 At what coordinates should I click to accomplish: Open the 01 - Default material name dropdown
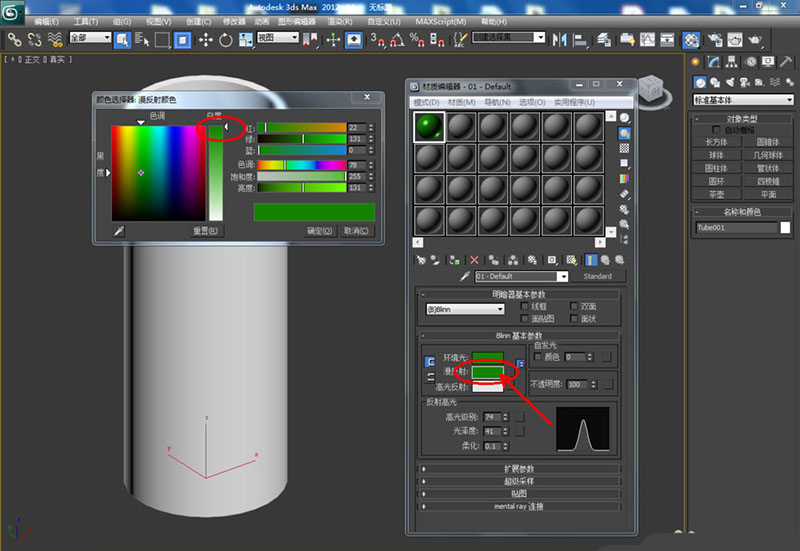point(563,276)
